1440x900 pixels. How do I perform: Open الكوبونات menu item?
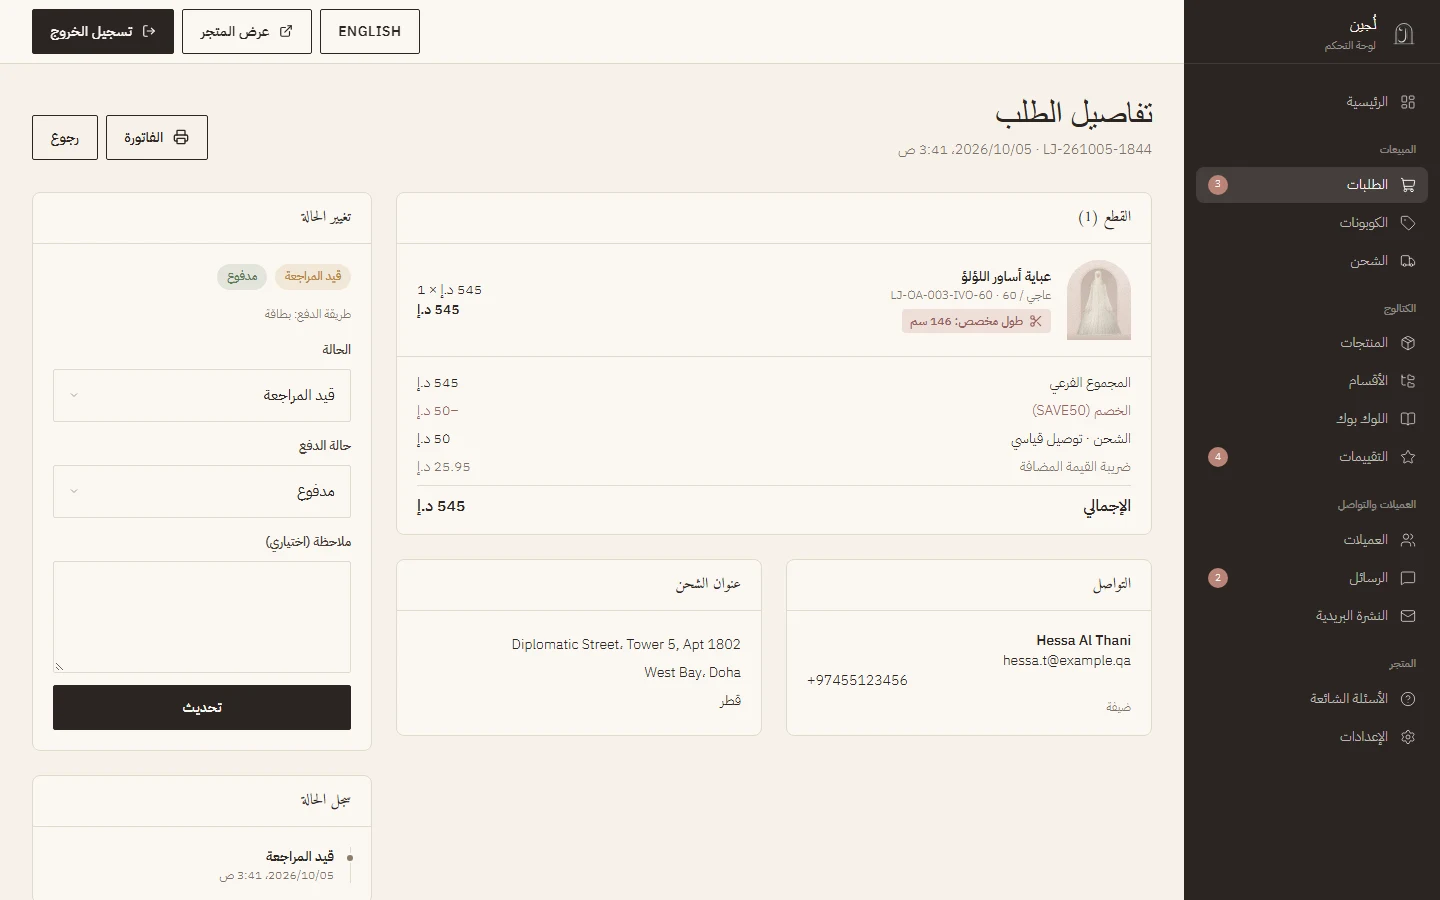[1312, 223]
